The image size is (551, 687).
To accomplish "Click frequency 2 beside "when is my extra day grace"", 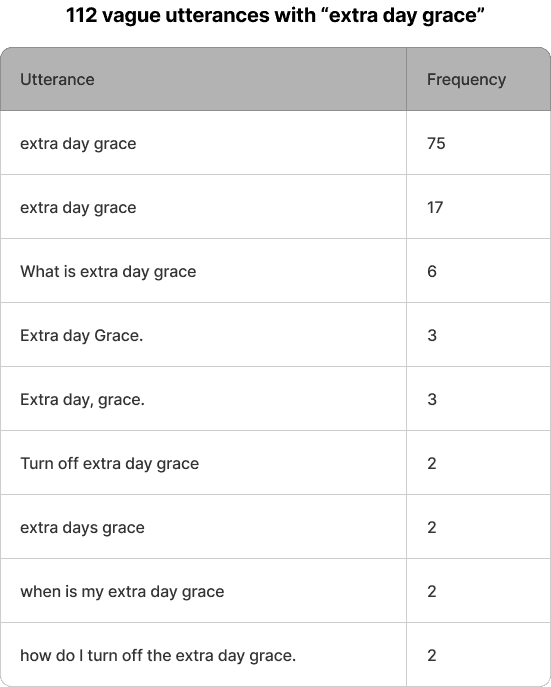I will 432,591.
